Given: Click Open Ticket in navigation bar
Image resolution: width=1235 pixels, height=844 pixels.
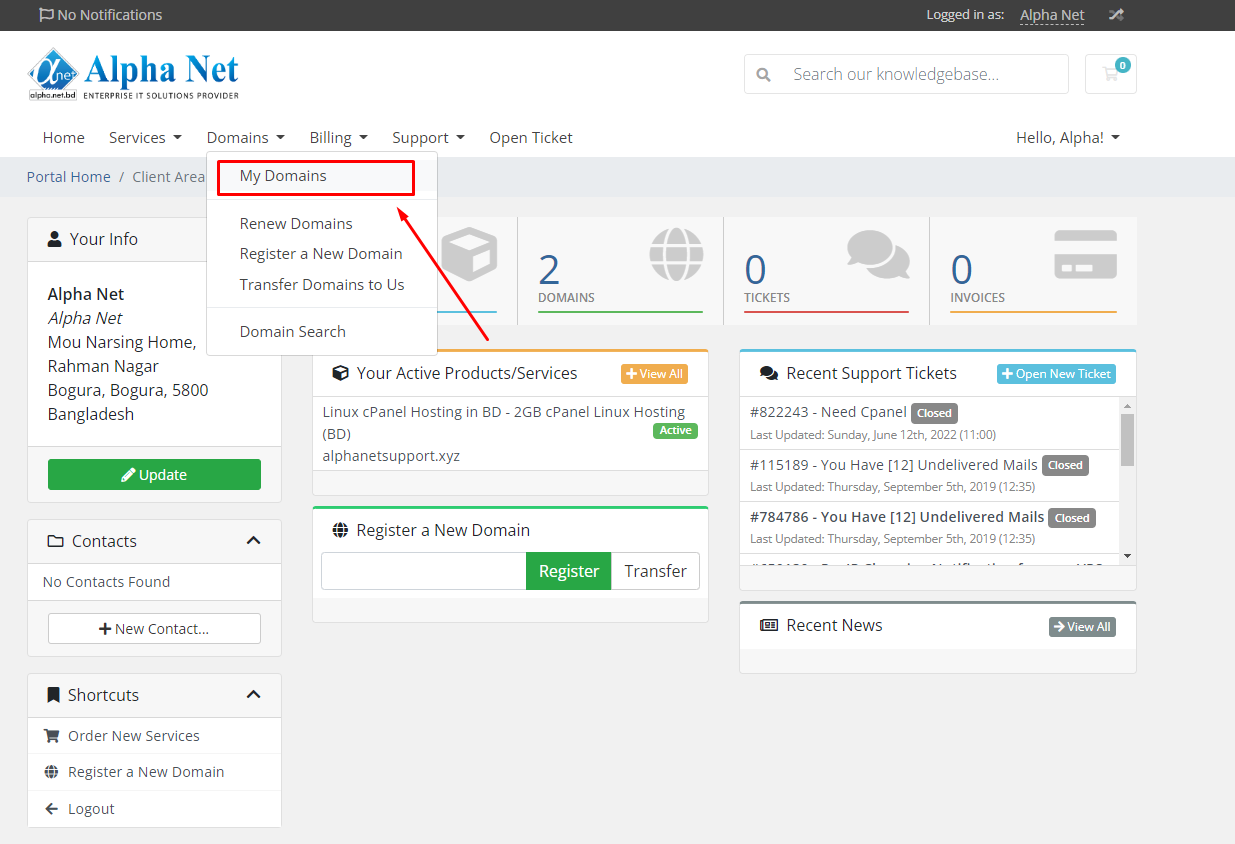Looking at the screenshot, I should click(x=531, y=137).
